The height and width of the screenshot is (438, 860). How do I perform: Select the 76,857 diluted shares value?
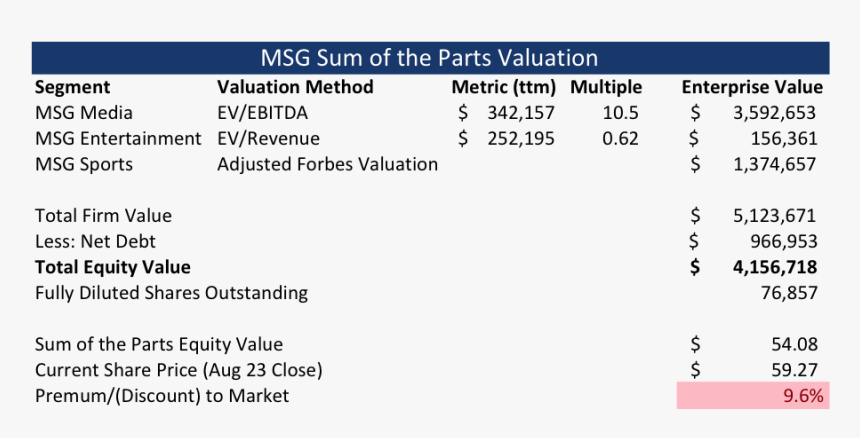(x=790, y=293)
